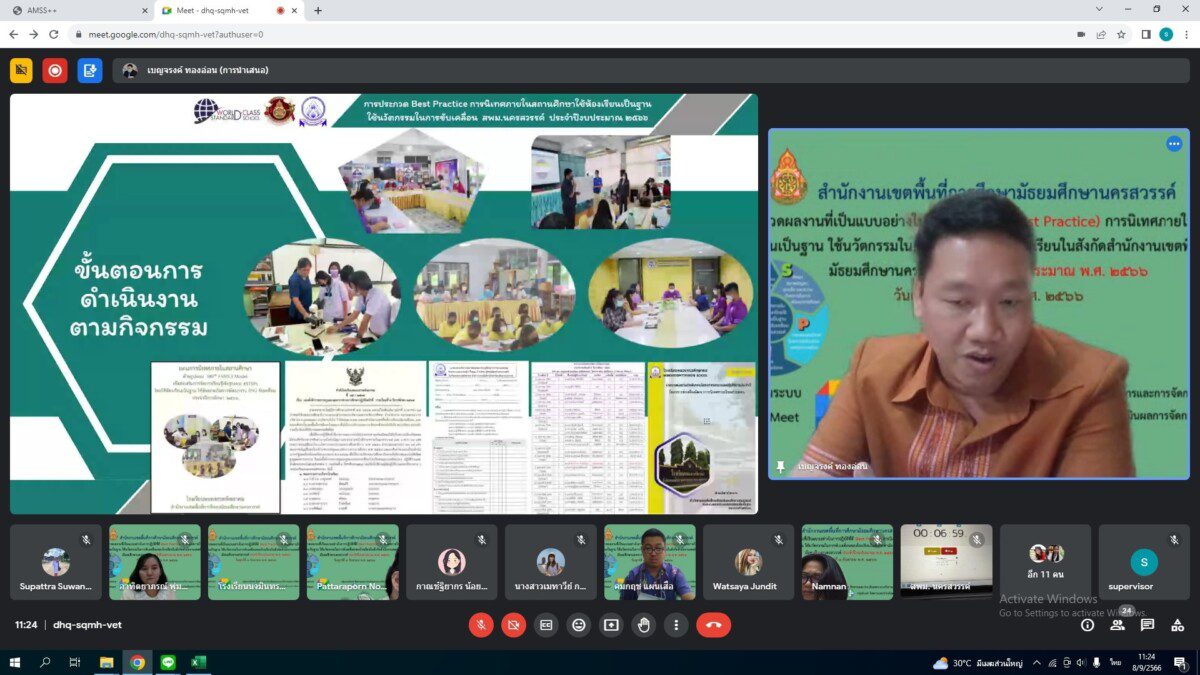
Task: Go forward in the browser
Action: click(x=34, y=34)
